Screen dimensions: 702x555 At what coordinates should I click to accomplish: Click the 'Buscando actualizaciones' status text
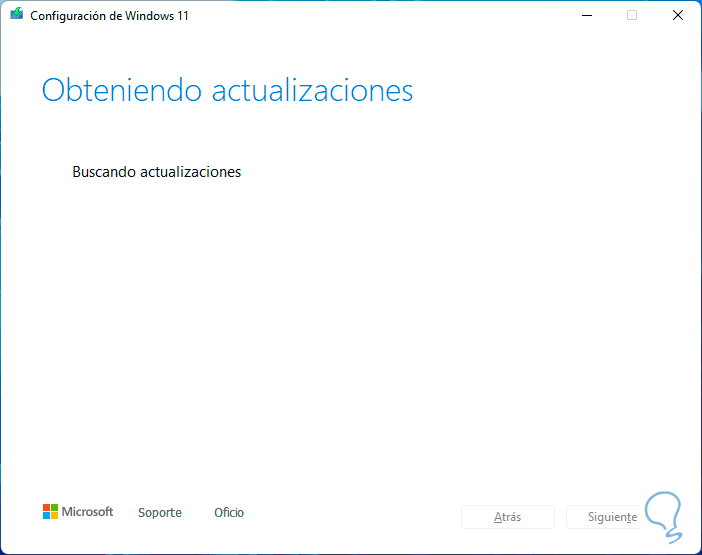(157, 172)
